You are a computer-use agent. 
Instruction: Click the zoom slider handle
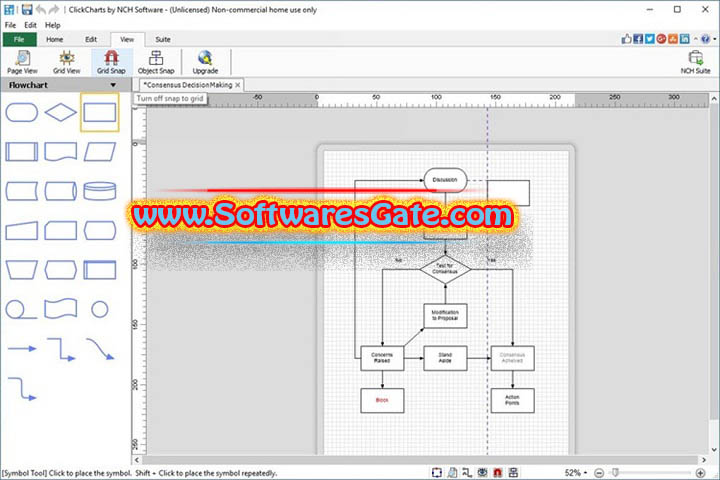pyautogui.click(x=615, y=472)
